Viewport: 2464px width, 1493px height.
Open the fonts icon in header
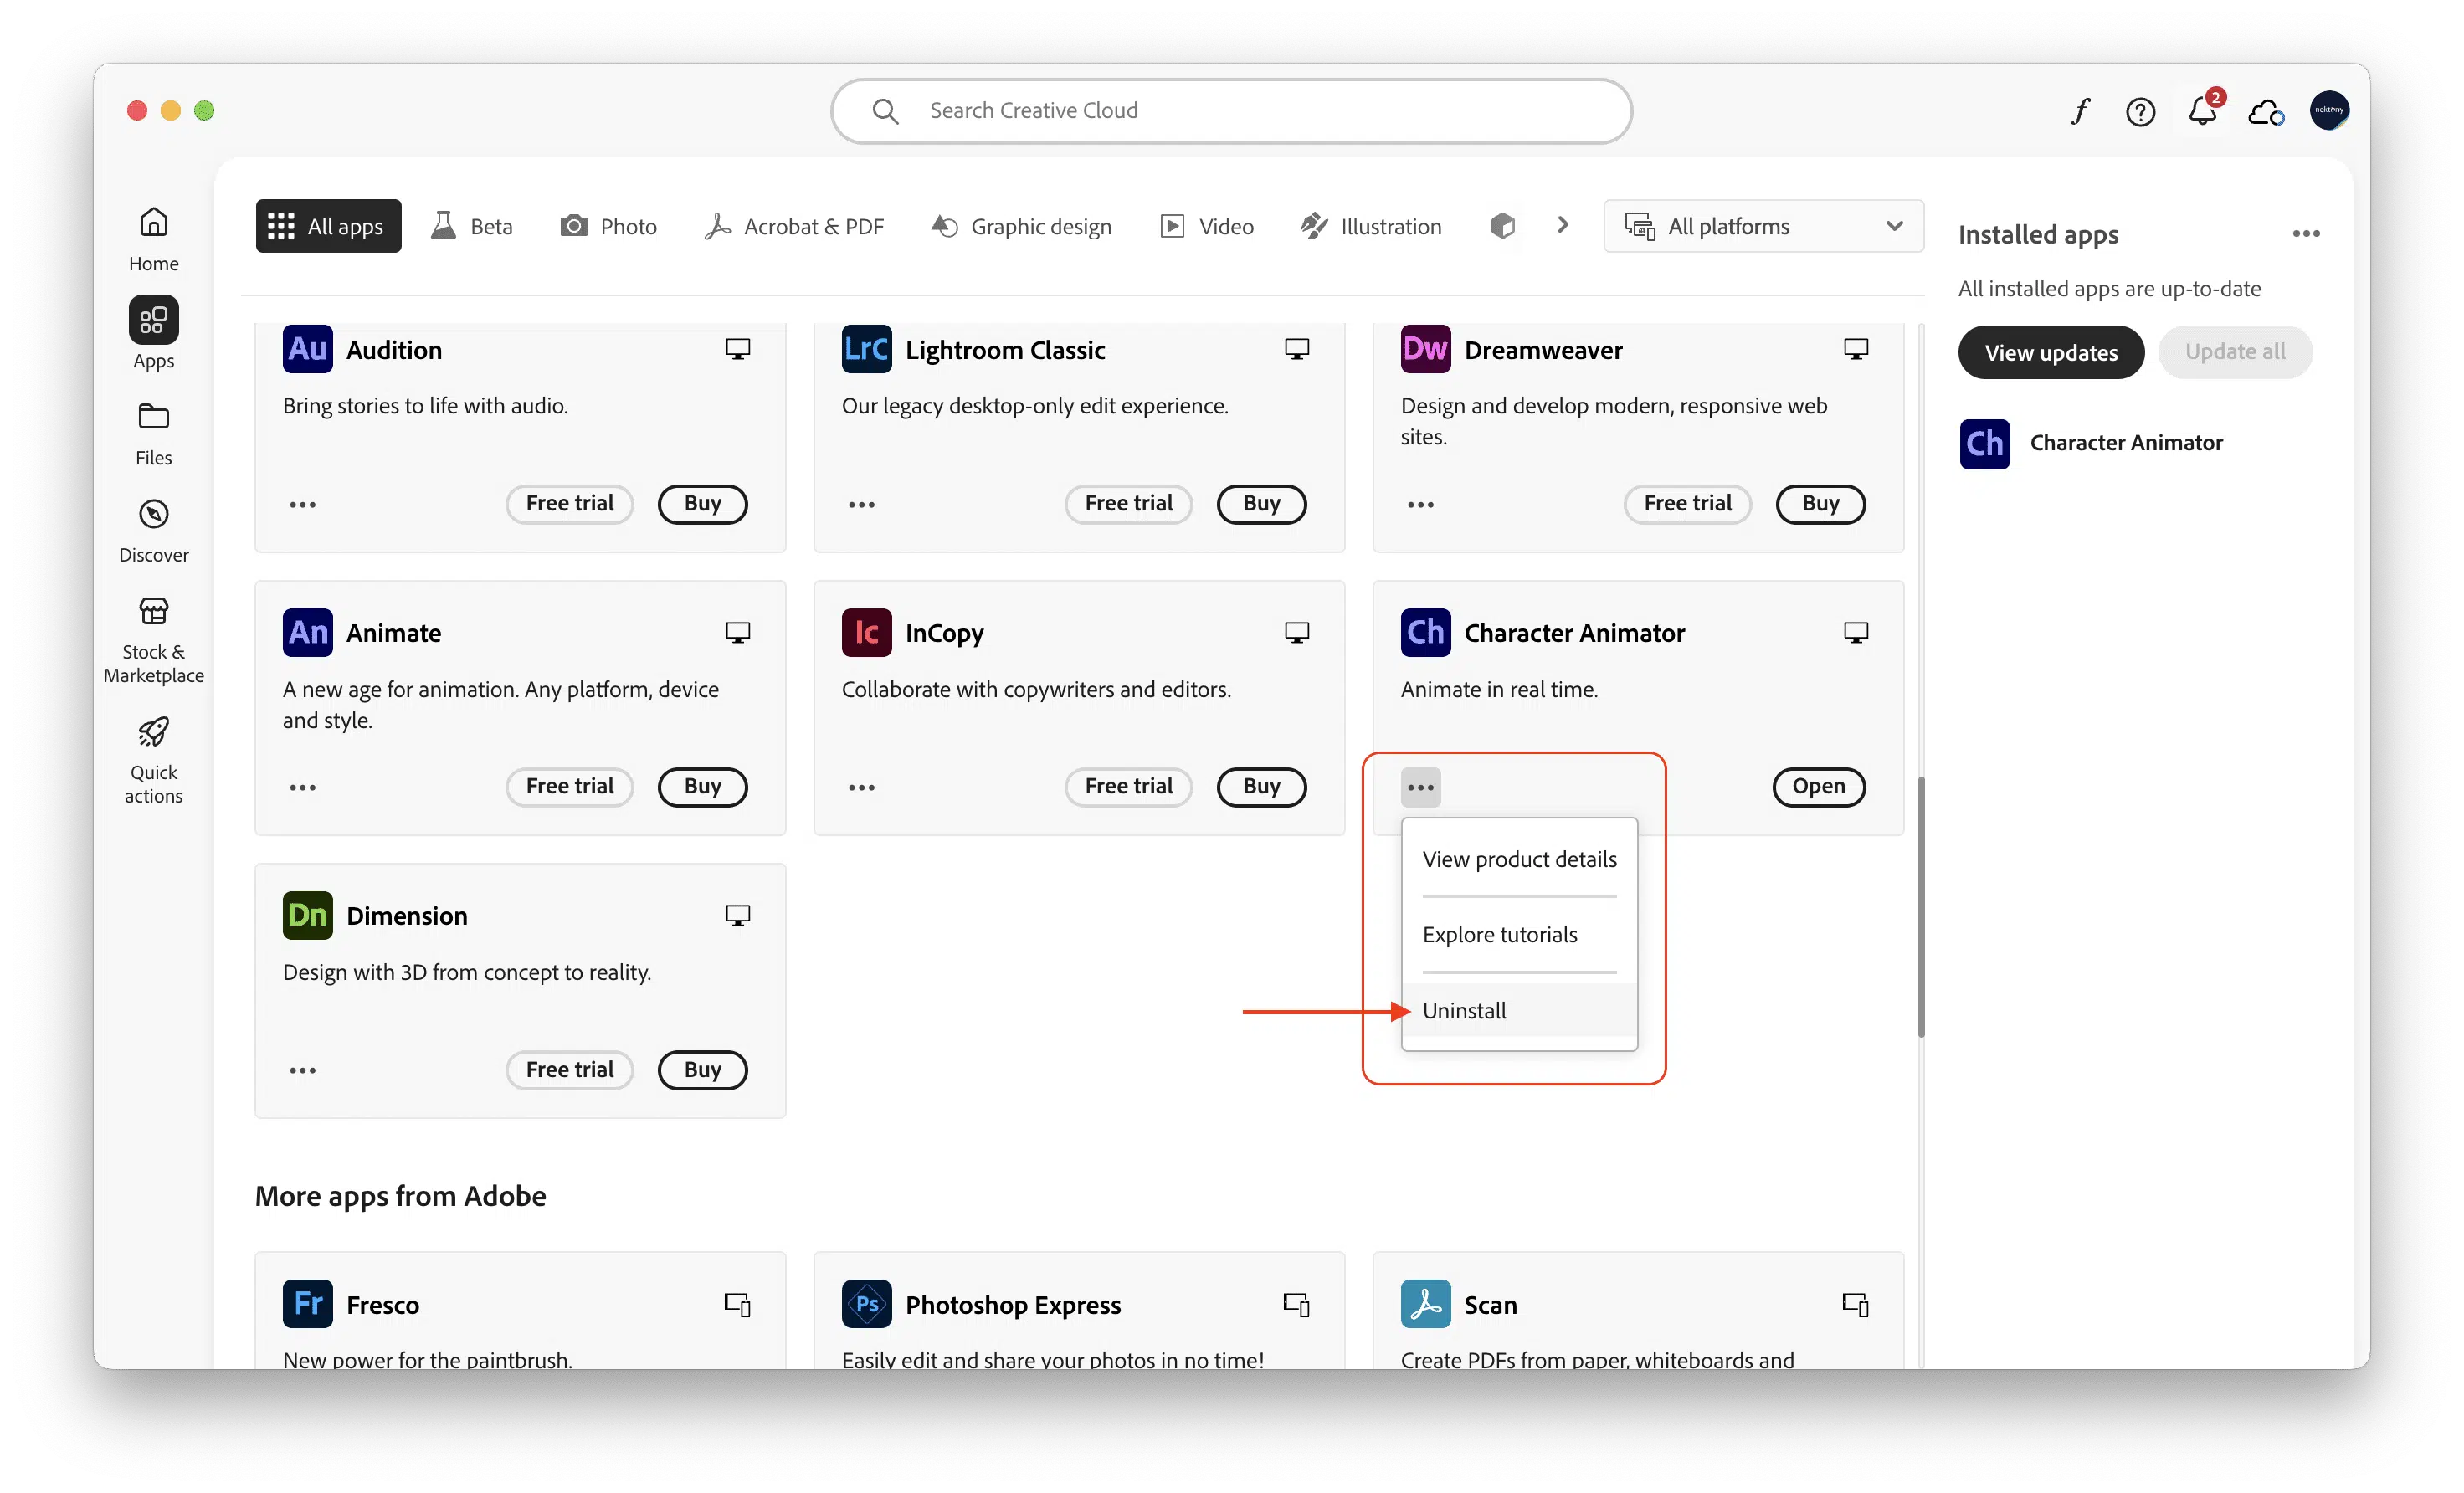pyautogui.click(x=2081, y=111)
